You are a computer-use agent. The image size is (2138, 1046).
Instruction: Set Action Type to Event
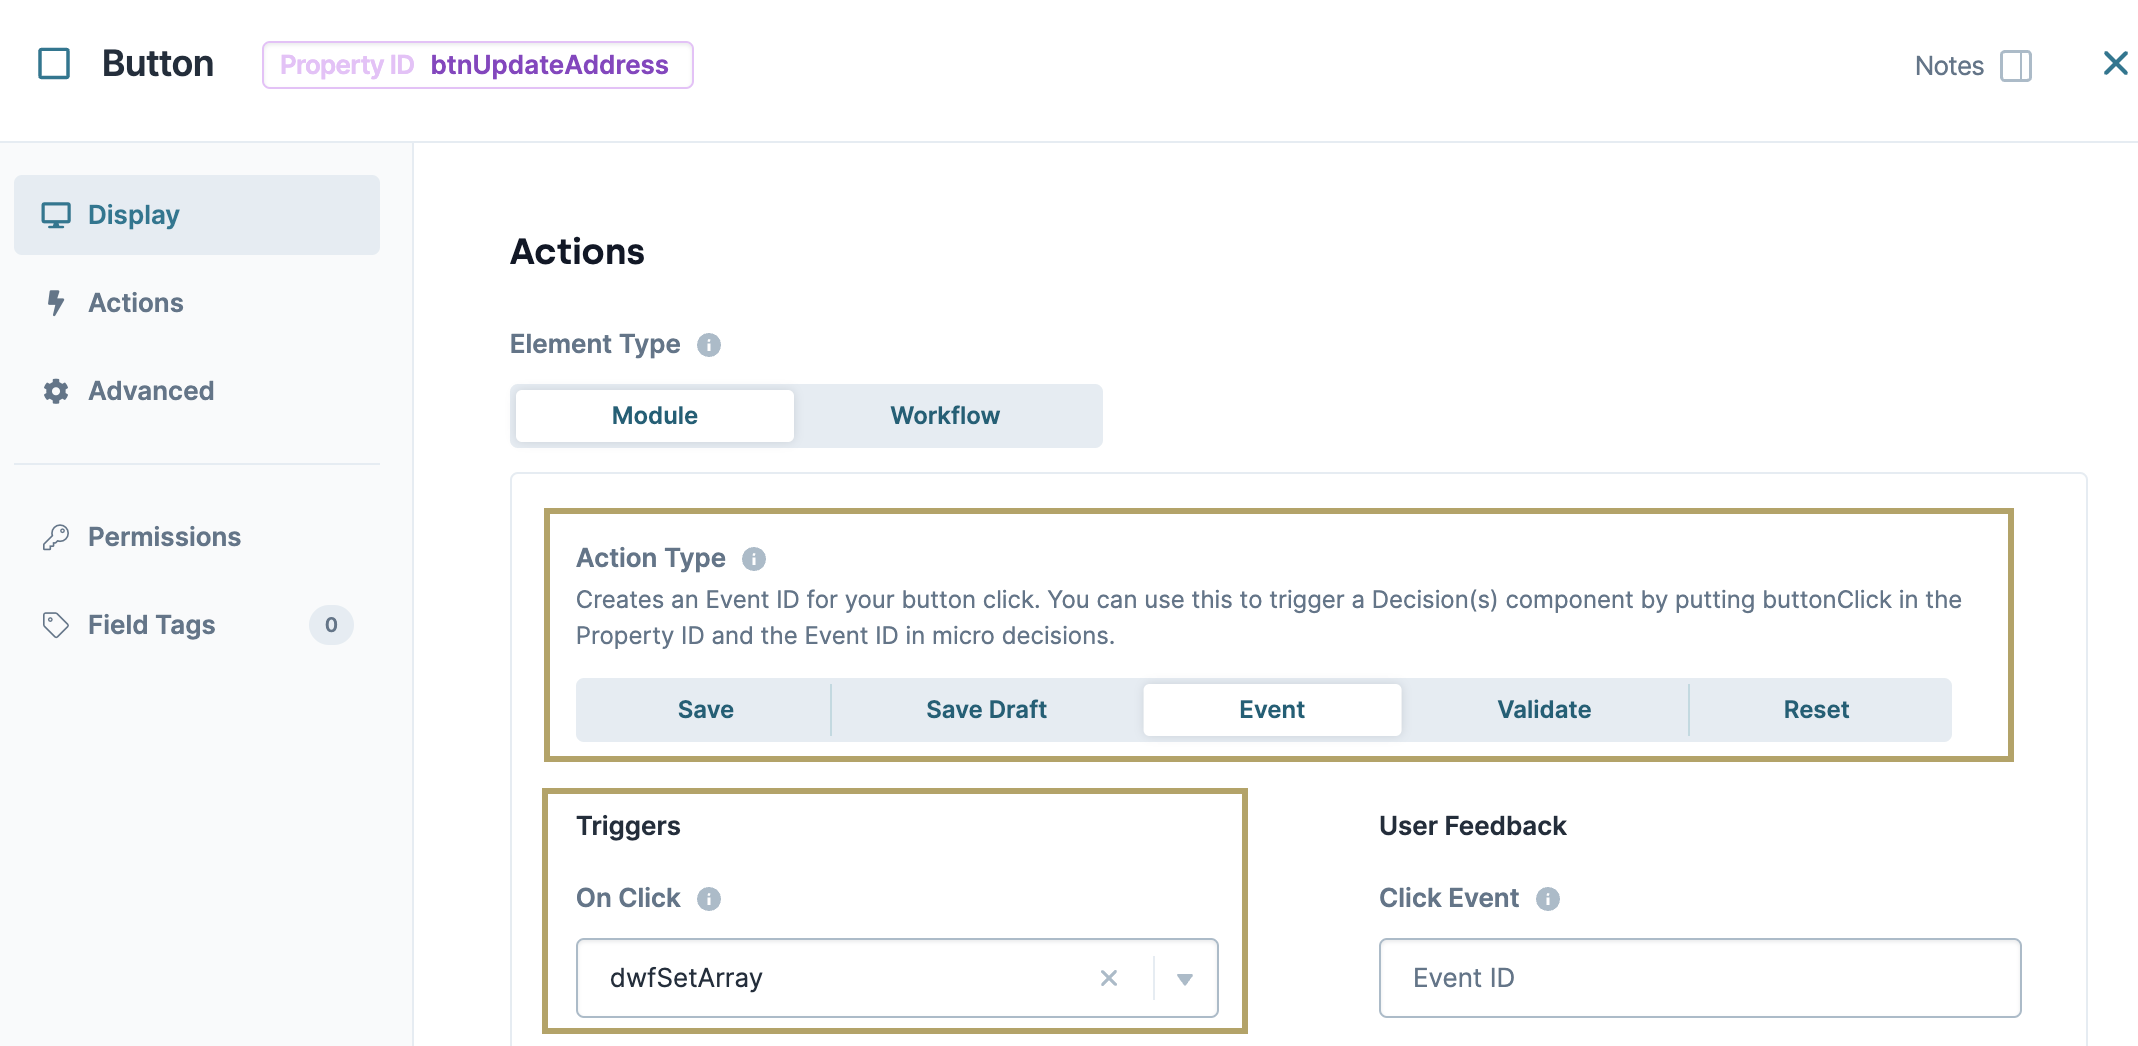coord(1272,710)
